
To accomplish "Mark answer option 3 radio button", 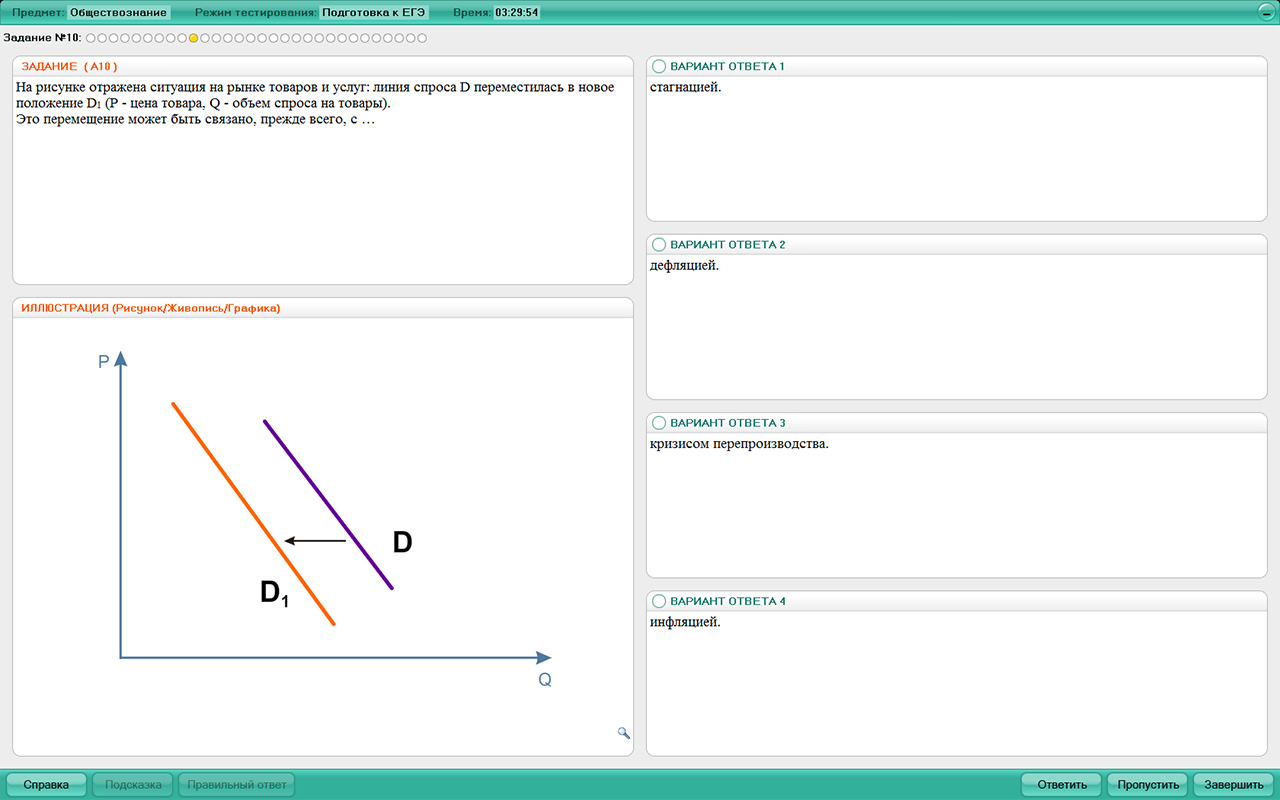I will point(658,423).
